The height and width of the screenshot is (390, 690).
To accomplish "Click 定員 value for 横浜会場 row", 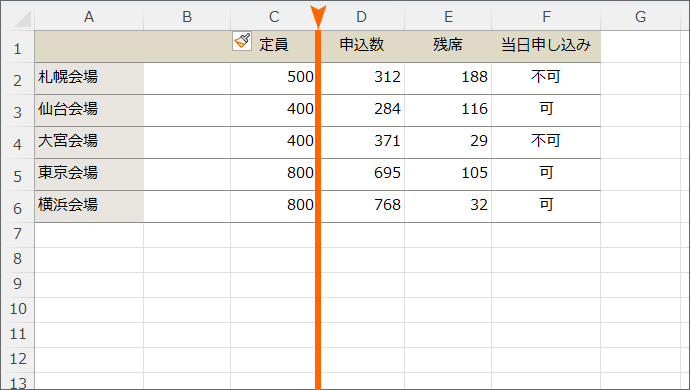I will (274, 207).
